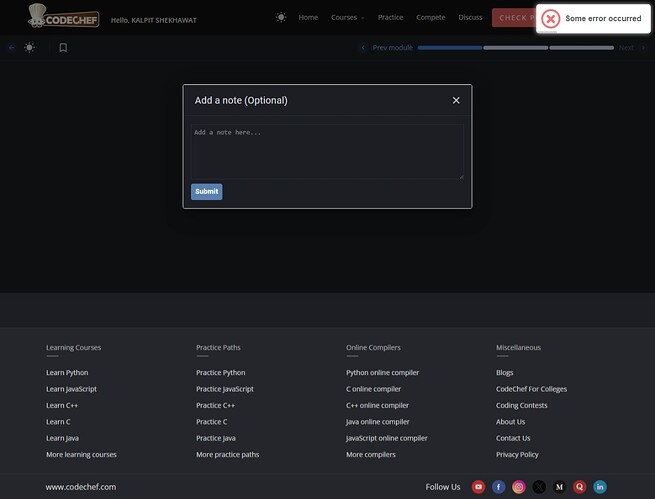Screen dimensions: 655x499
Task: Click www.codechef.com footer link
Action: pyautogui.click(x=81, y=487)
